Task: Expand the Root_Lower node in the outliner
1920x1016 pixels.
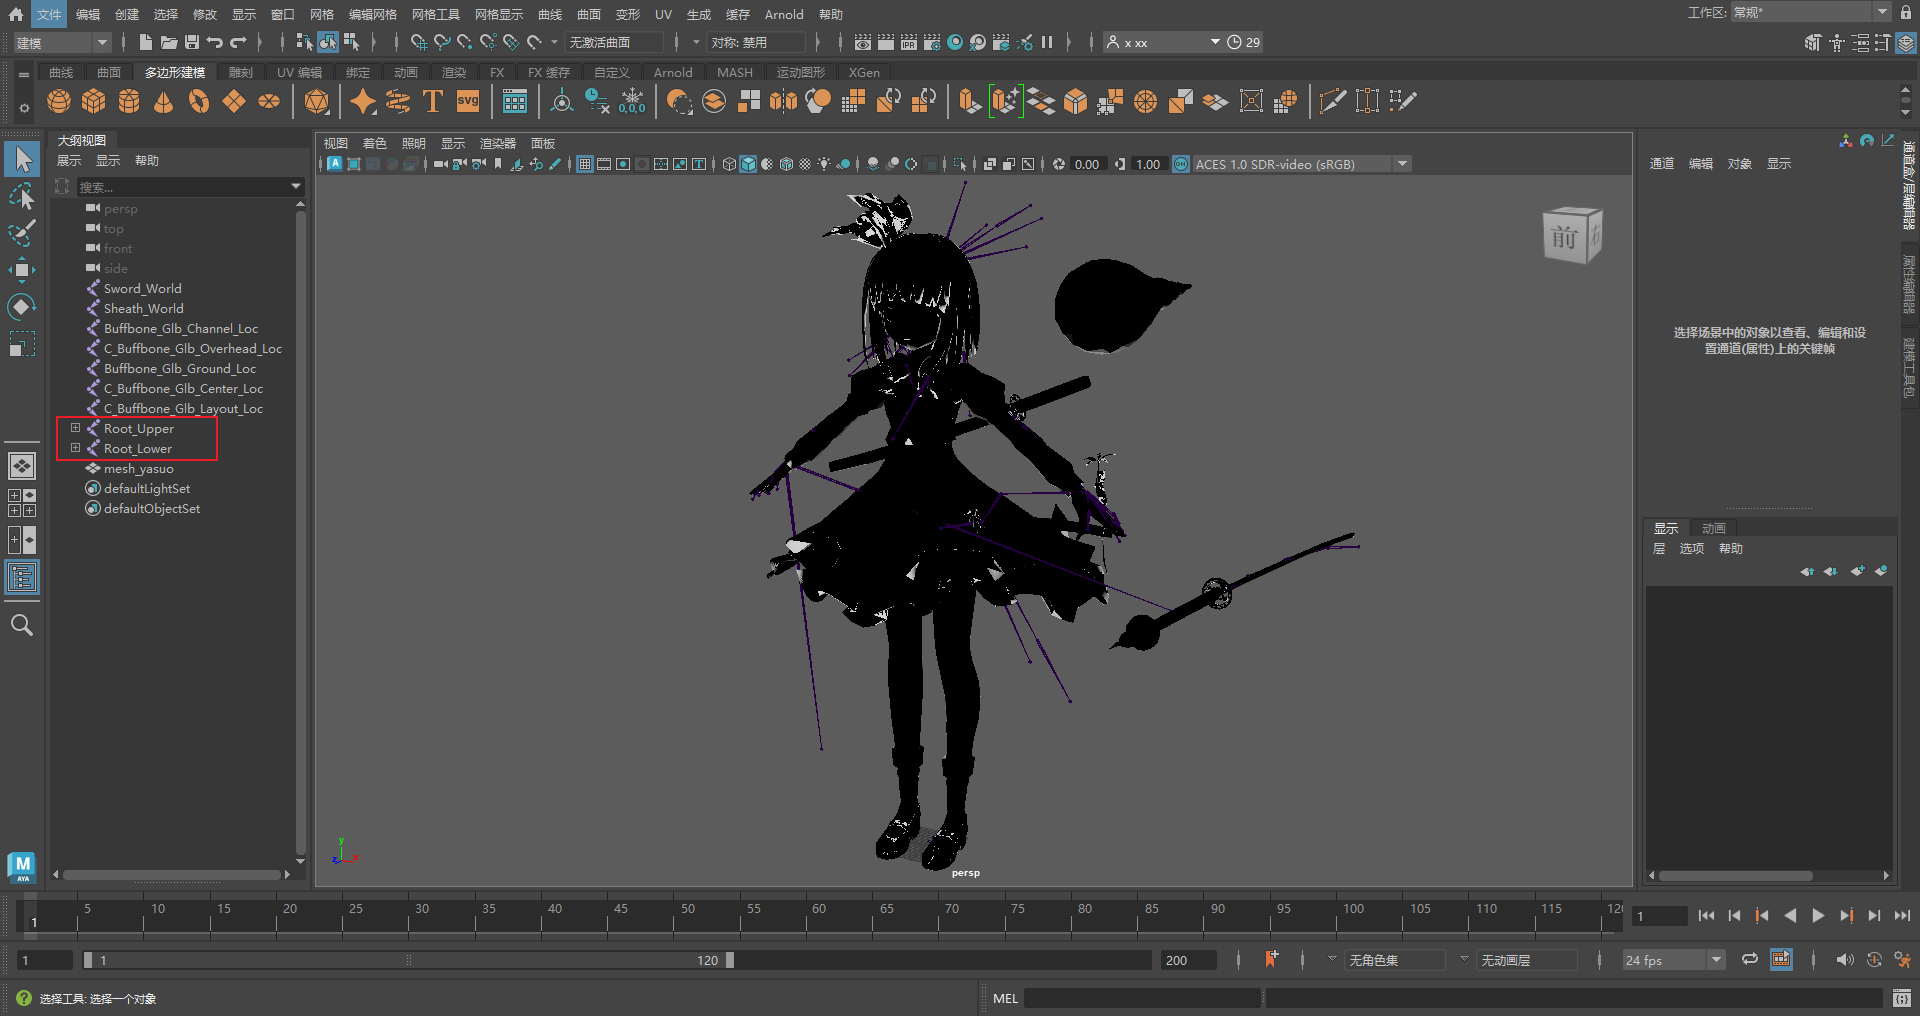Action: click(75, 448)
